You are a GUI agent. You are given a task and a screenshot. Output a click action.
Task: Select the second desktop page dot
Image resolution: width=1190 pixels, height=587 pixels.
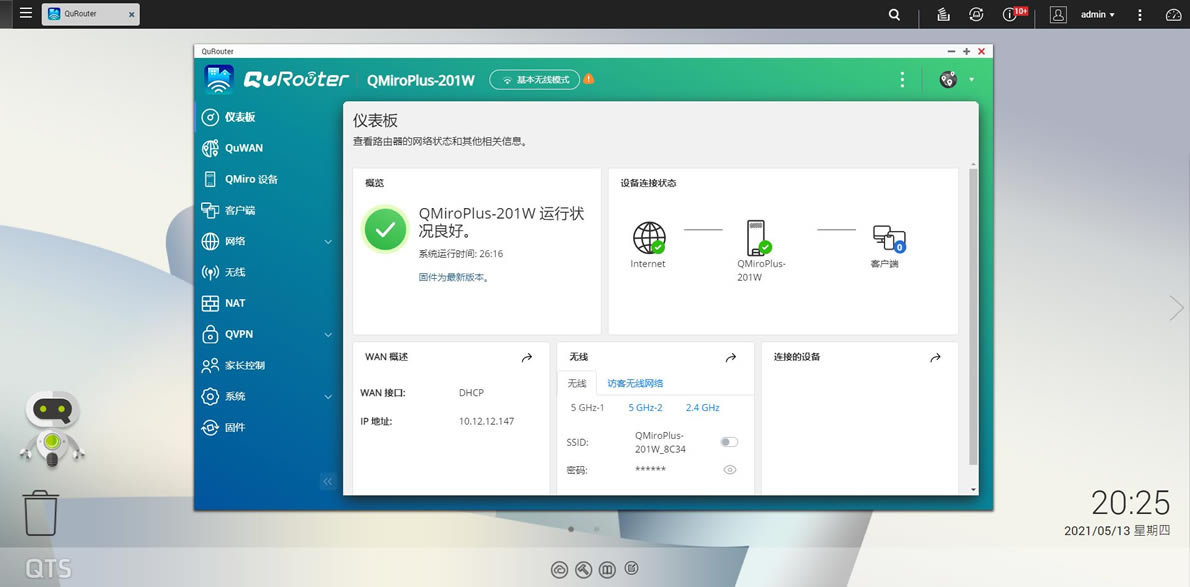point(597,529)
